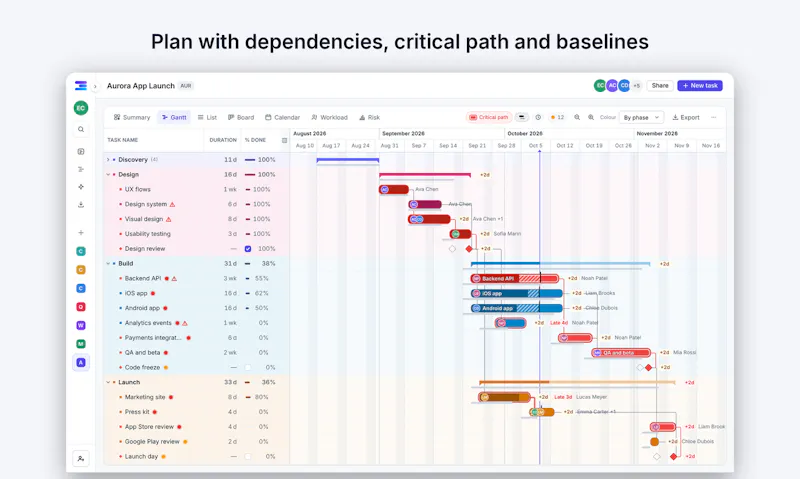
Task: Click the zoom out magnifier icon
Action: pyautogui.click(x=577, y=117)
